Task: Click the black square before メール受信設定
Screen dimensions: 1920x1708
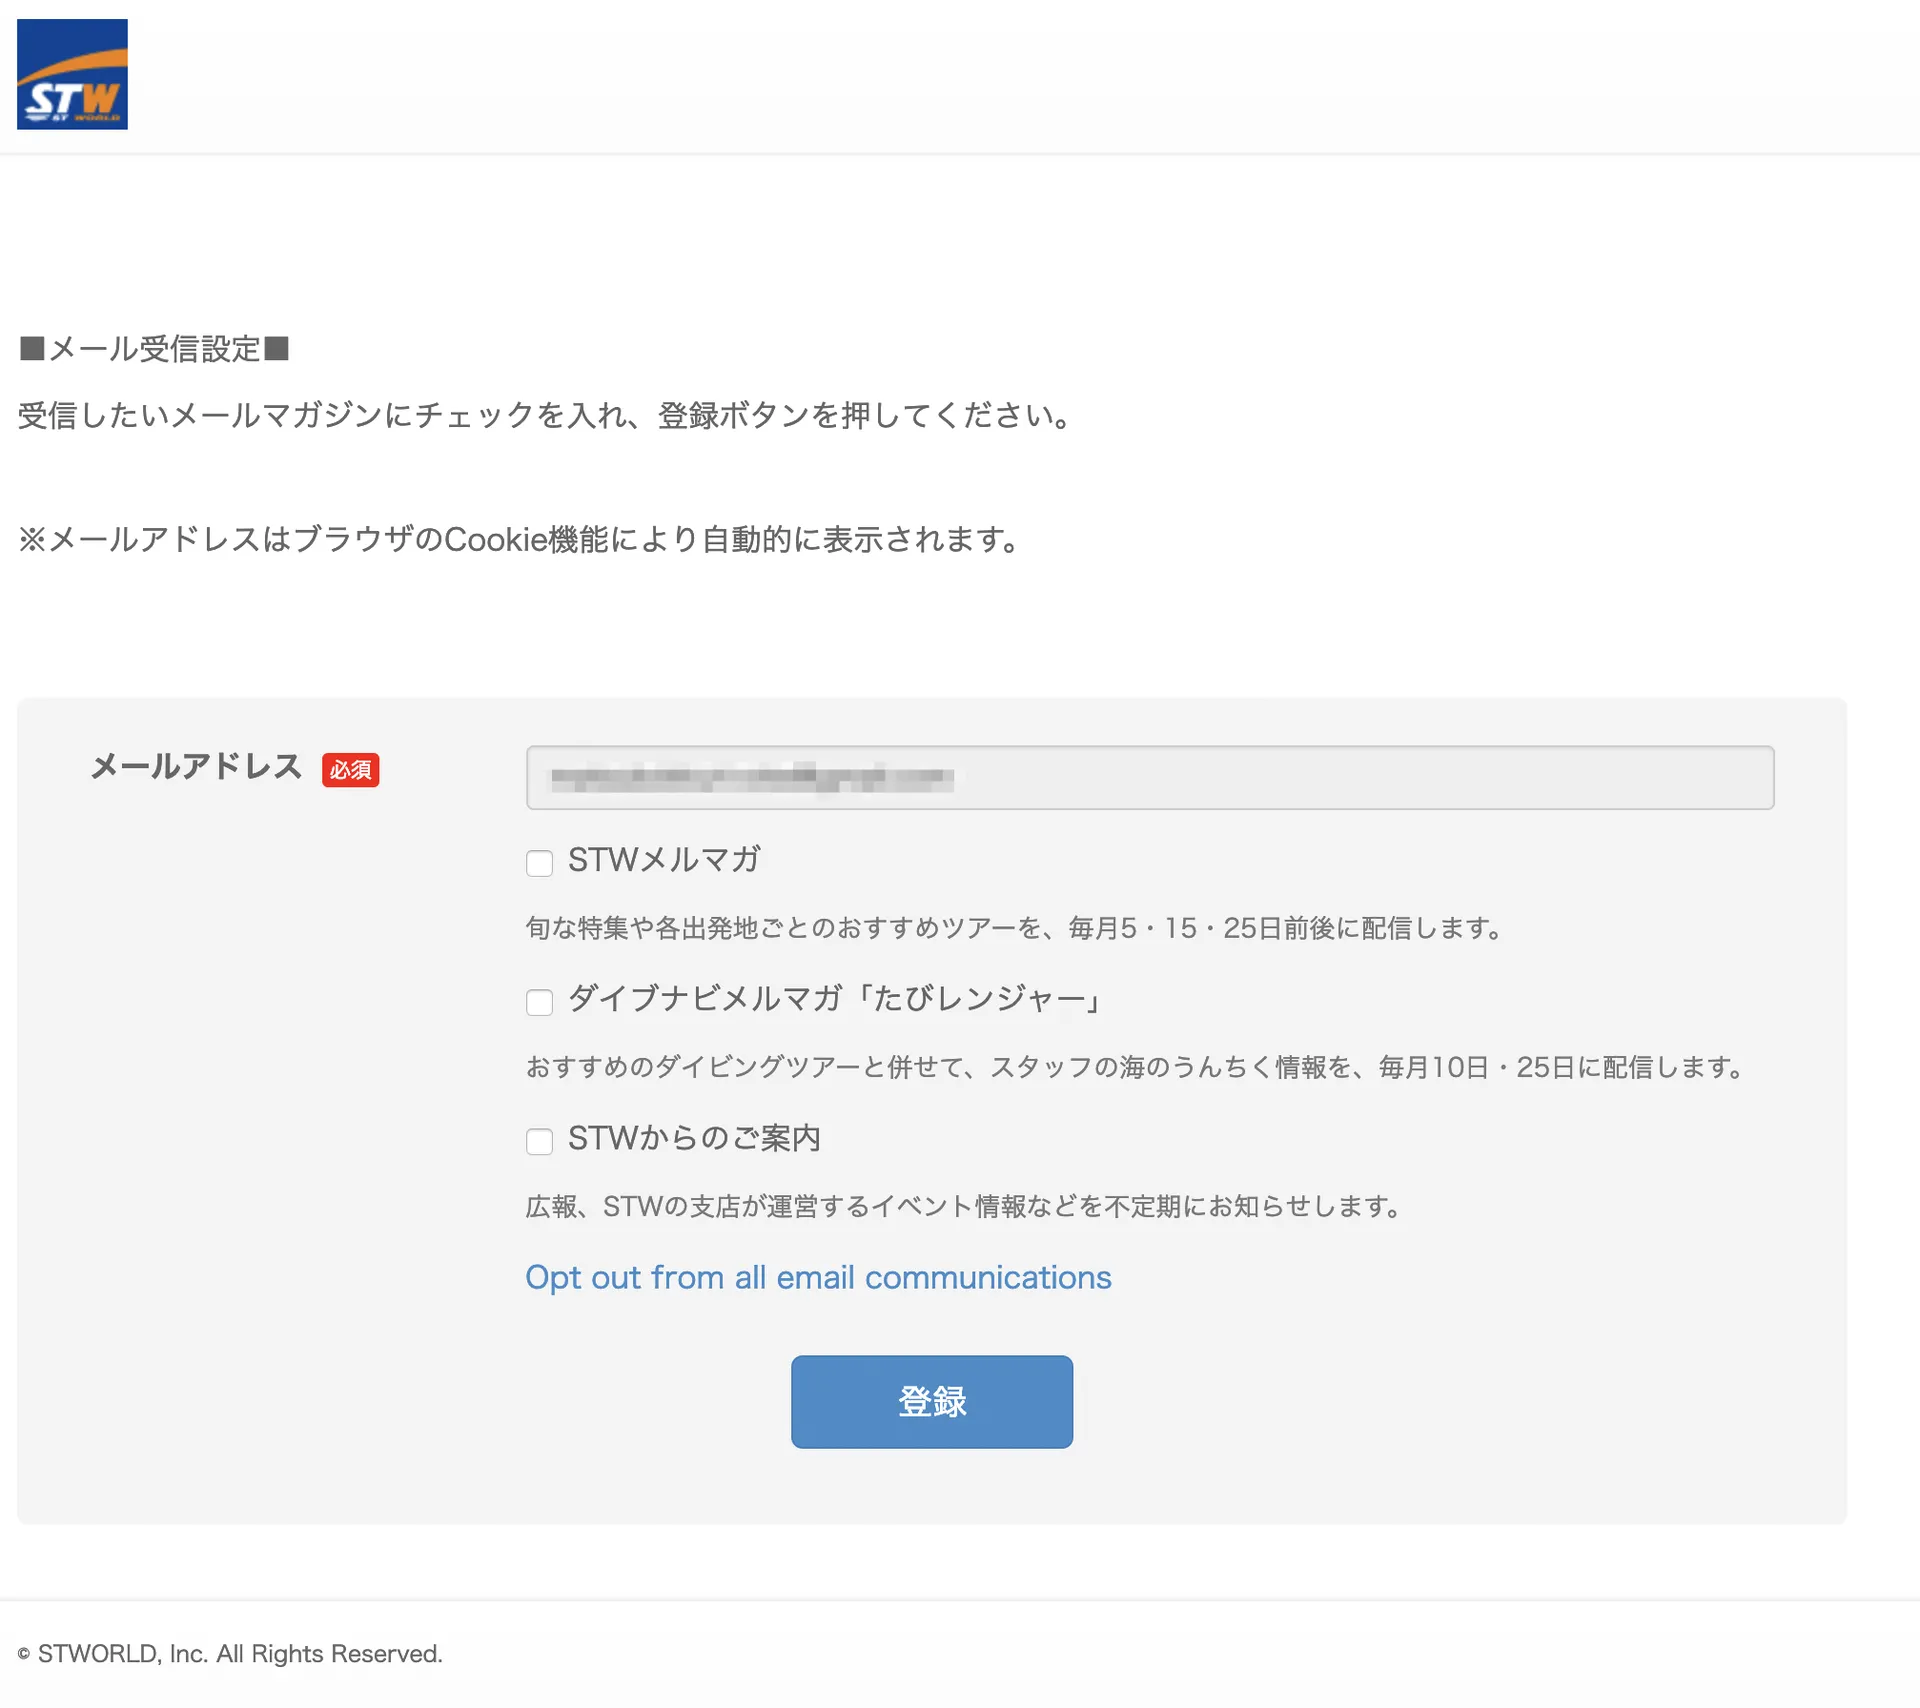Action: click(x=32, y=349)
